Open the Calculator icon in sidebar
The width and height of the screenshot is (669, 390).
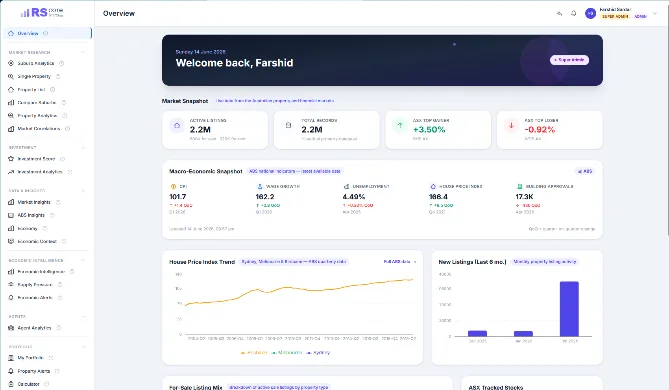point(11,384)
